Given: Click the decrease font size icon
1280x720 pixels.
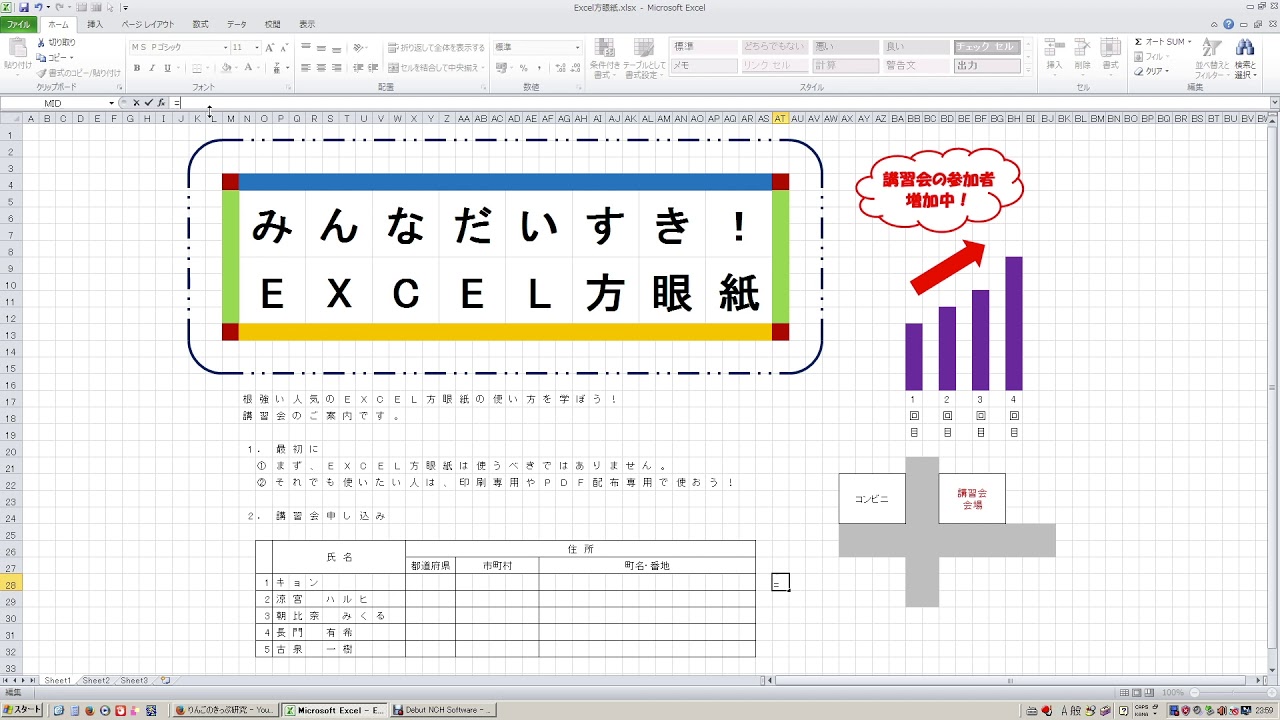Looking at the screenshot, I should tap(285, 47).
